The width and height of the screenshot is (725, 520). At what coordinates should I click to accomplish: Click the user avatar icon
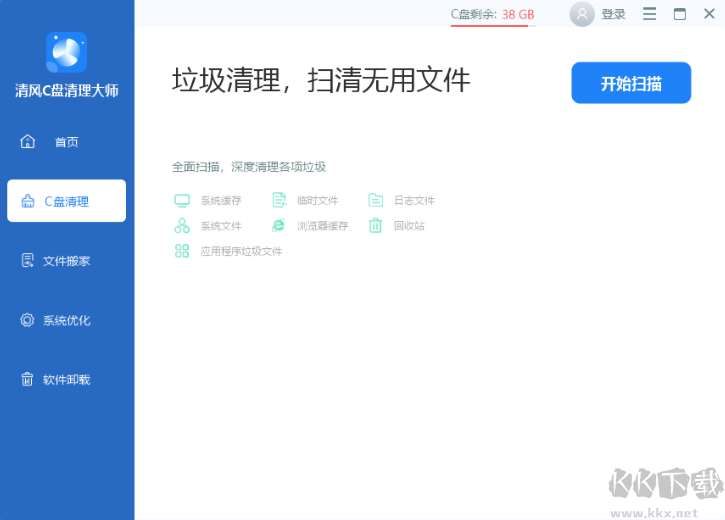point(582,14)
